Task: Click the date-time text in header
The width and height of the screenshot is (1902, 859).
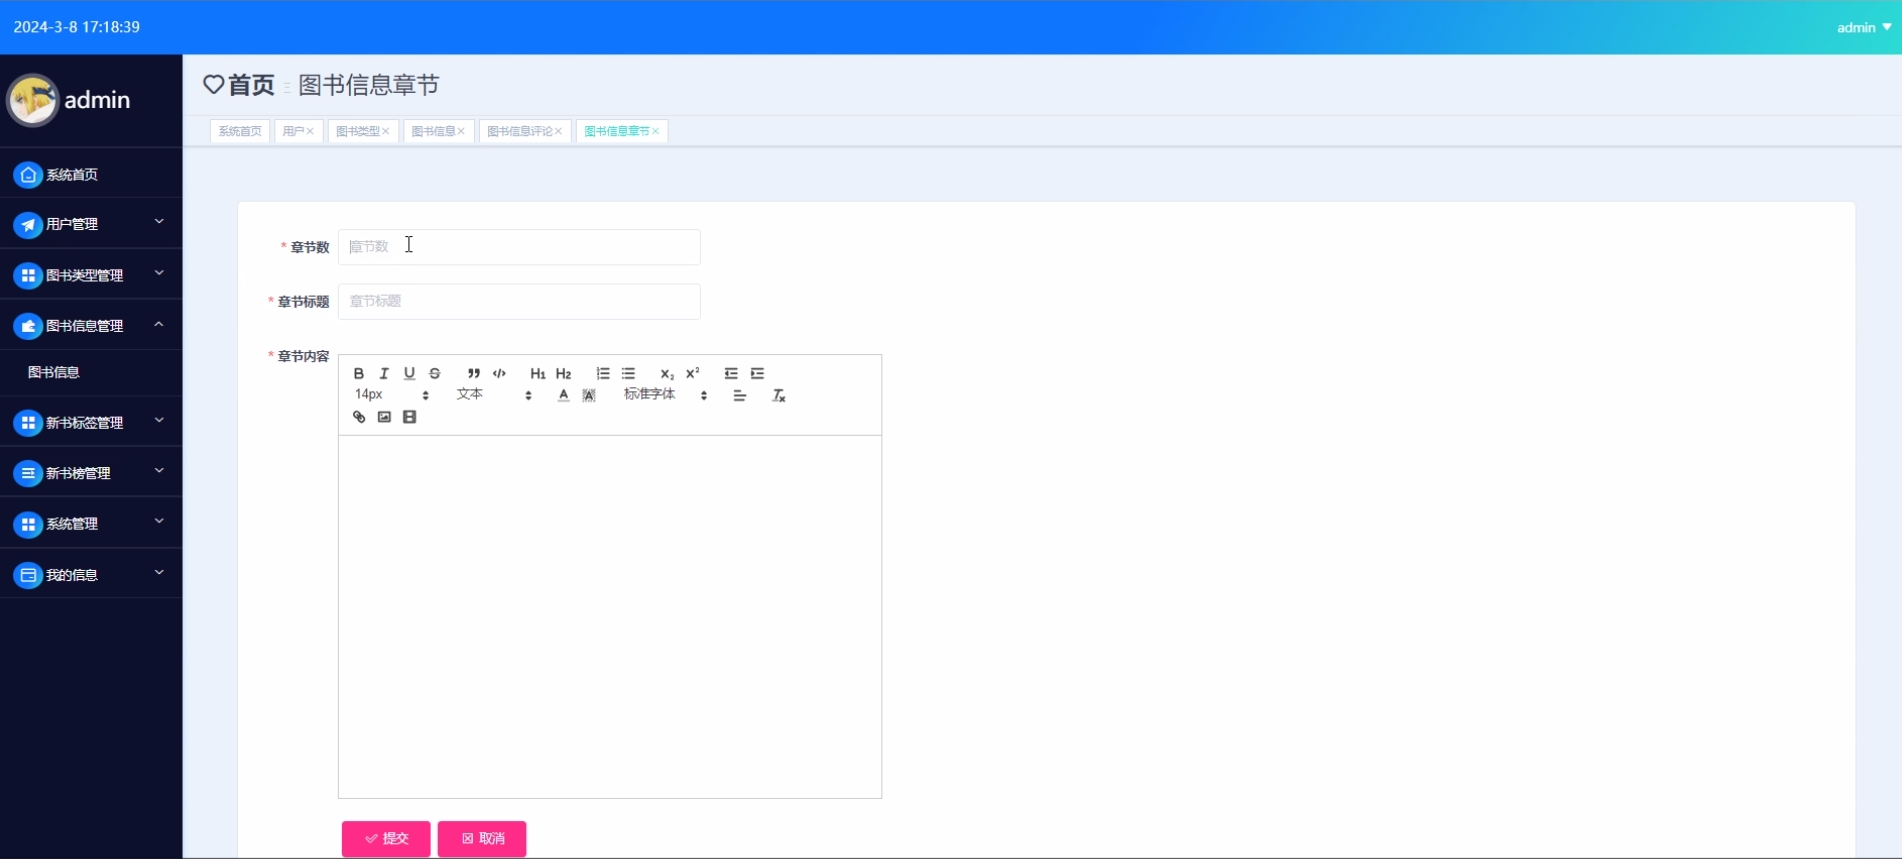Action: pyautogui.click(x=77, y=27)
